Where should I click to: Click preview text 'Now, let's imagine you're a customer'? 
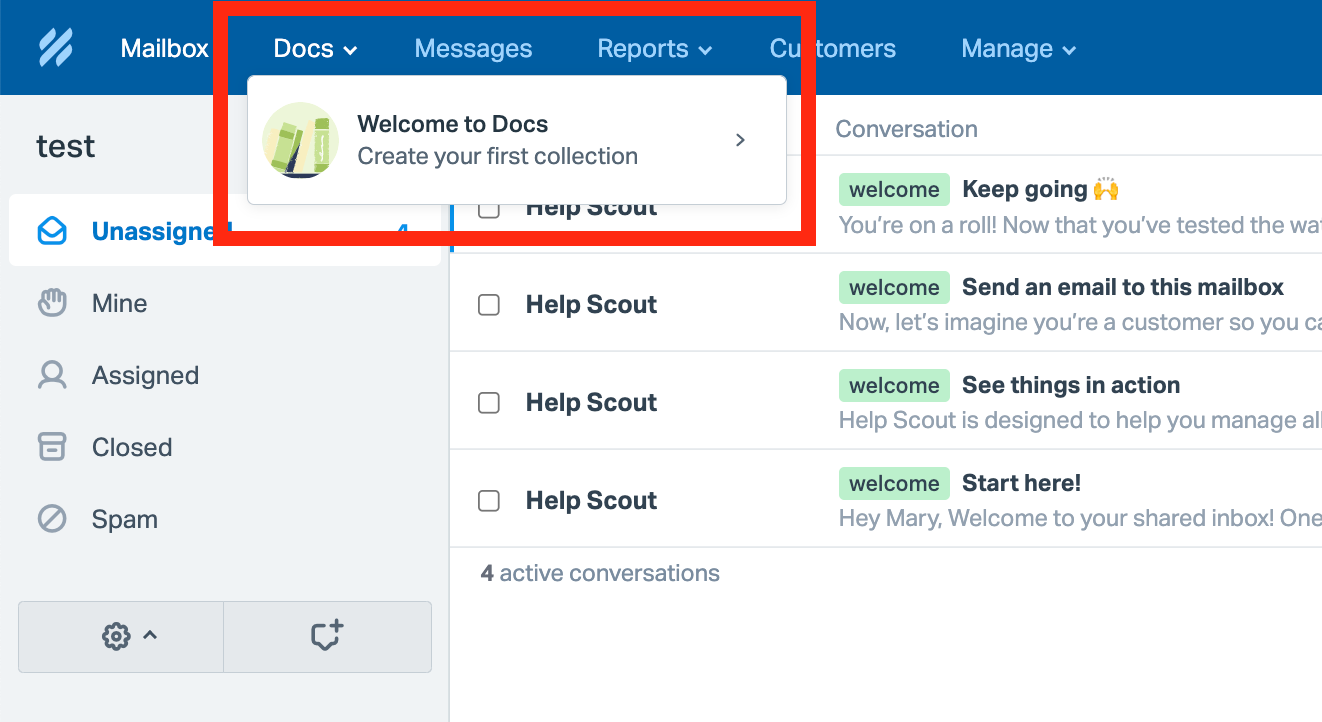pyautogui.click(x=1080, y=322)
